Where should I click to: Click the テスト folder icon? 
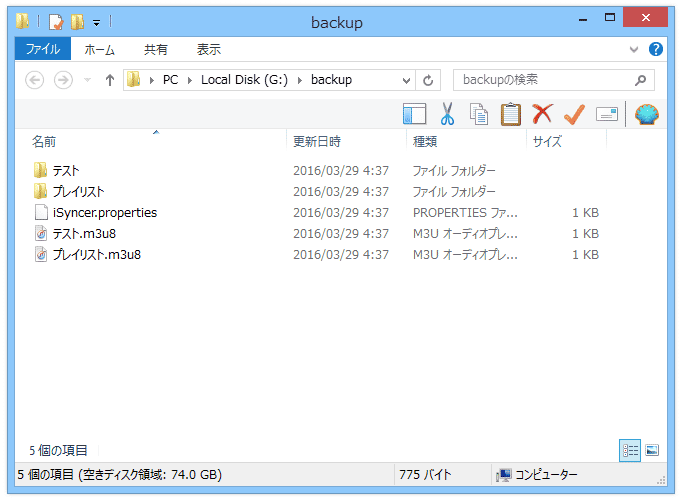coord(40,170)
